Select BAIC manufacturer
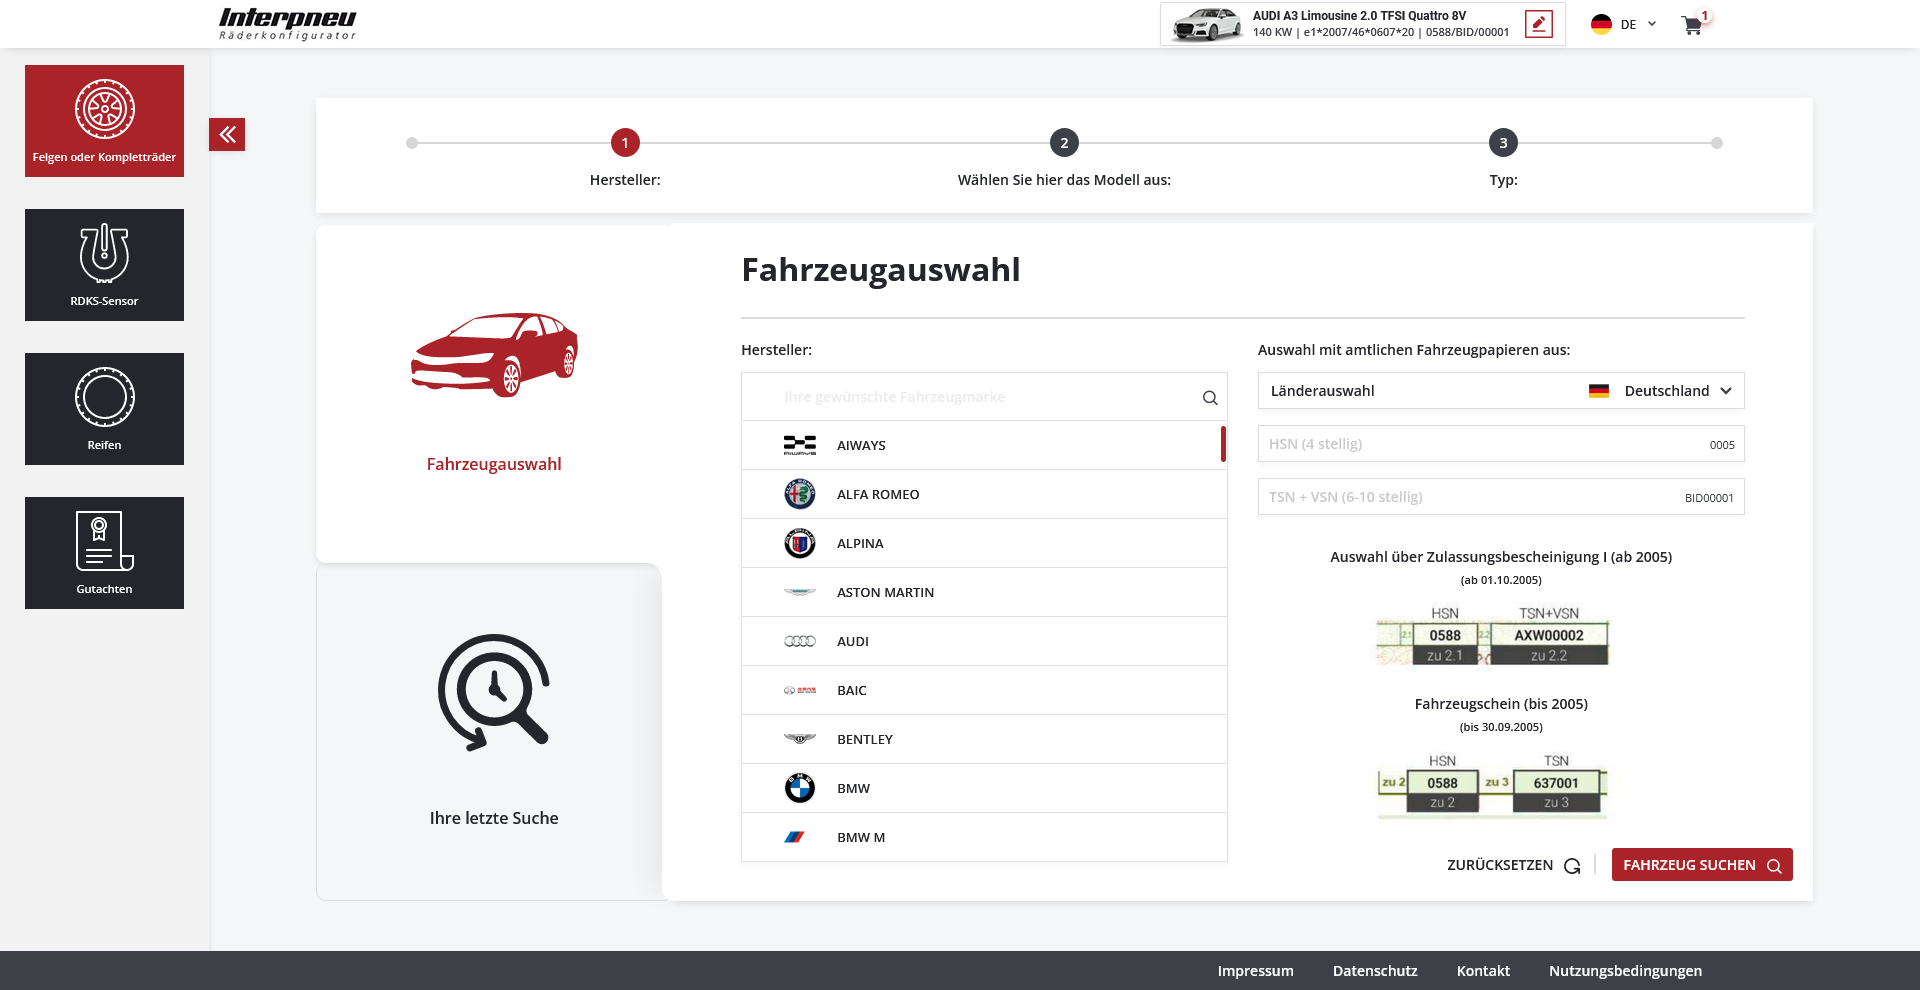 click(x=984, y=690)
